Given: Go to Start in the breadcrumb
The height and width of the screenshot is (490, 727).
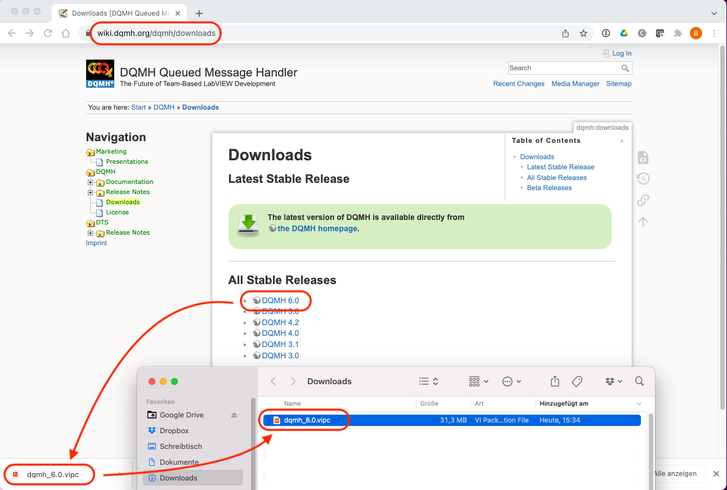Looking at the screenshot, I should tap(138, 107).
